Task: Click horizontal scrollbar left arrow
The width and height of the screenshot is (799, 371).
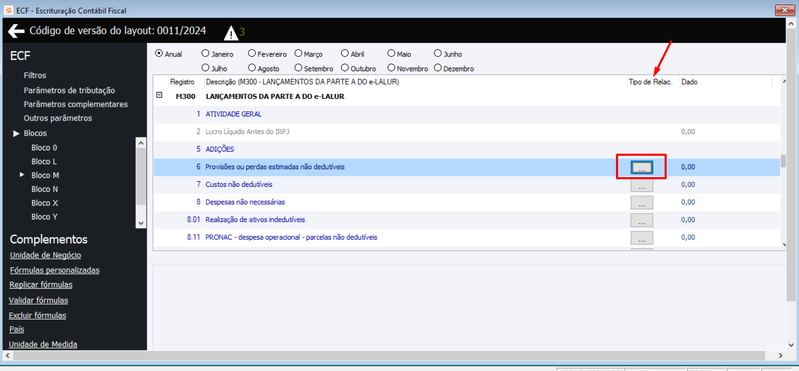Action: coord(8,355)
